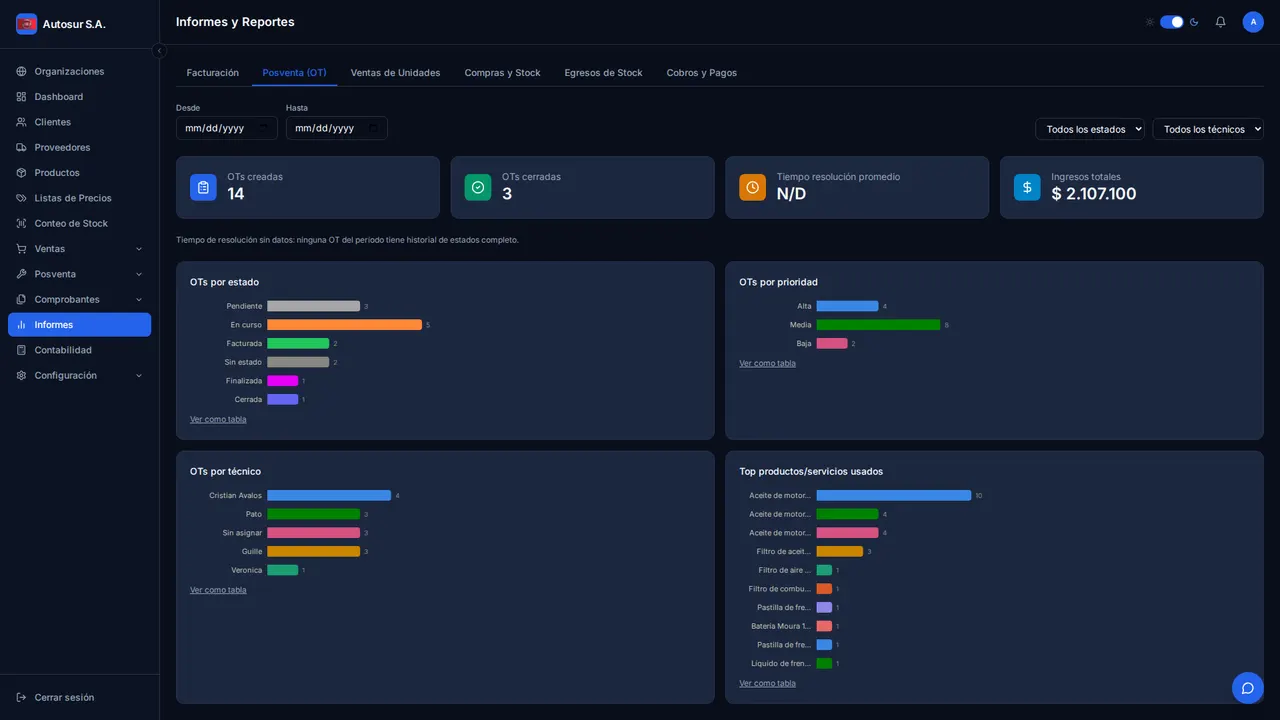Collapse the sidebar with the chevron button
Image resolution: width=1280 pixels, height=720 pixels.
tap(159, 51)
